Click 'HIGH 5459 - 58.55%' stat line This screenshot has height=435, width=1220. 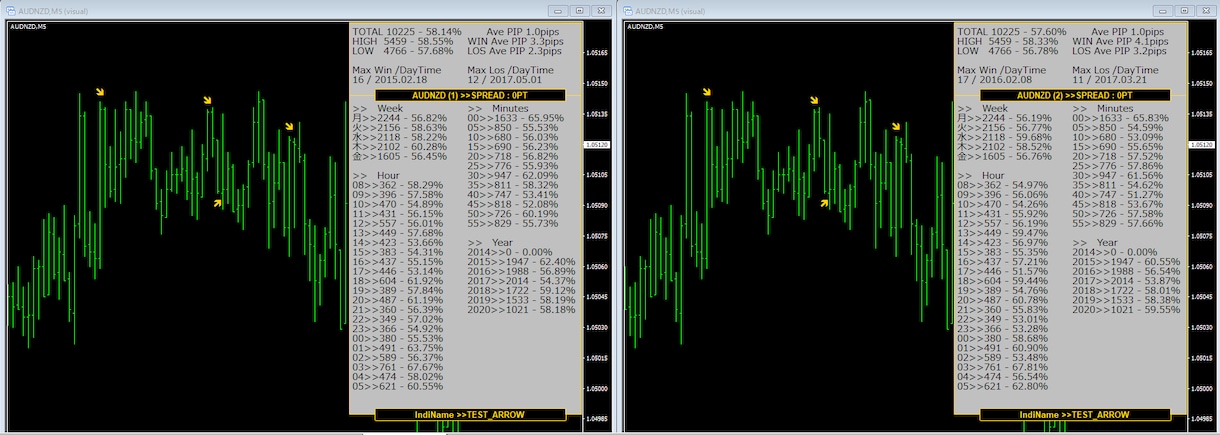pos(404,41)
